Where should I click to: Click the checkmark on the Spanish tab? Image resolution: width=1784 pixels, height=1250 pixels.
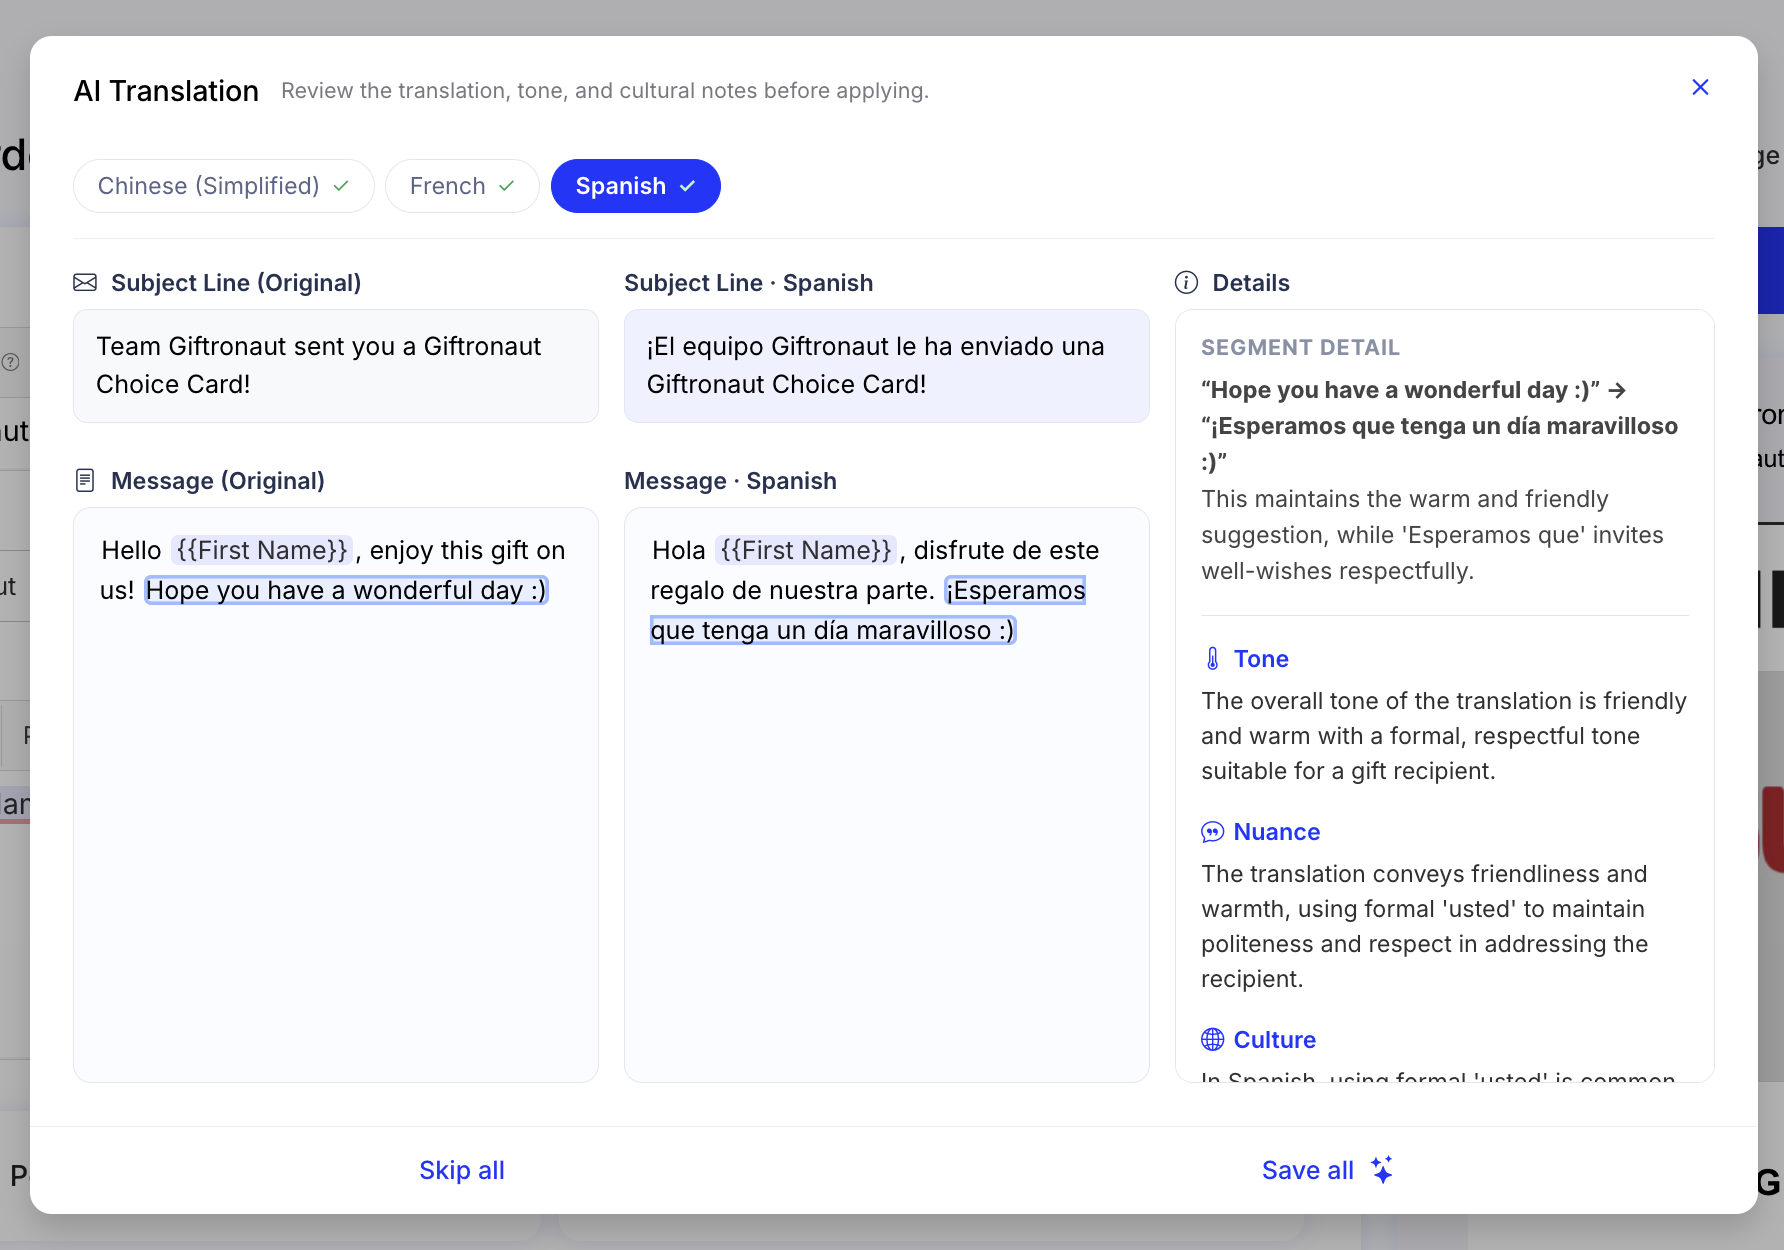688,186
